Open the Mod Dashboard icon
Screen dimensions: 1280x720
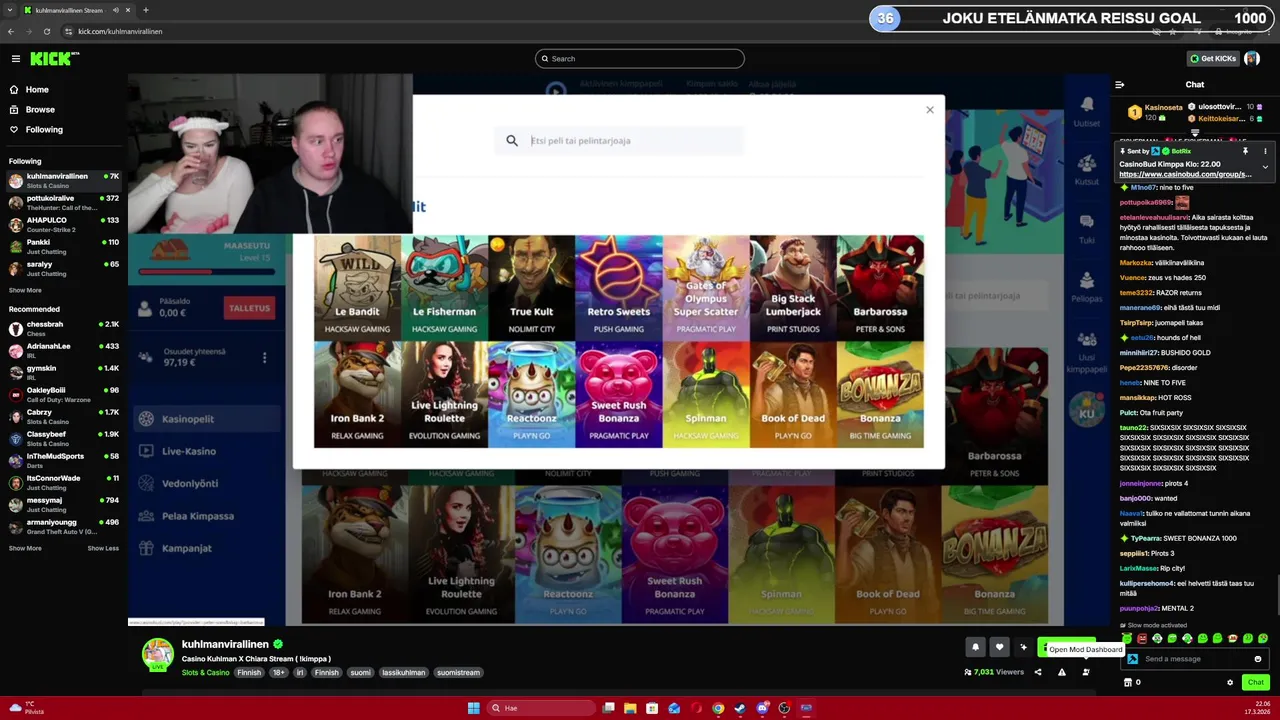(x=1086, y=672)
